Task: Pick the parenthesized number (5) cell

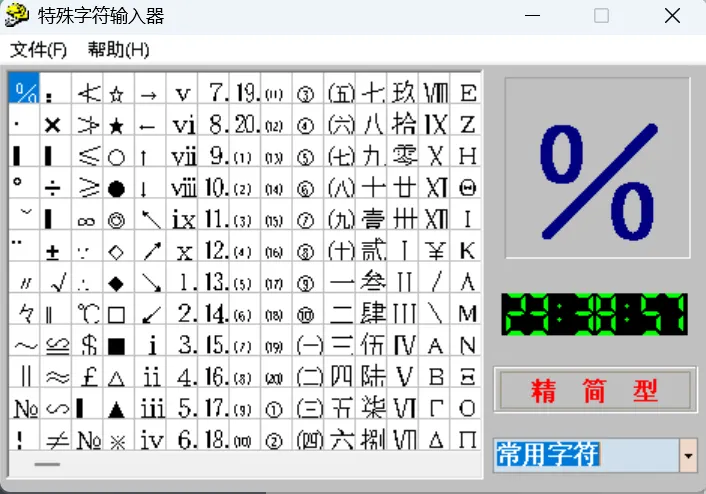Action: pyautogui.click(x=245, y=277)
